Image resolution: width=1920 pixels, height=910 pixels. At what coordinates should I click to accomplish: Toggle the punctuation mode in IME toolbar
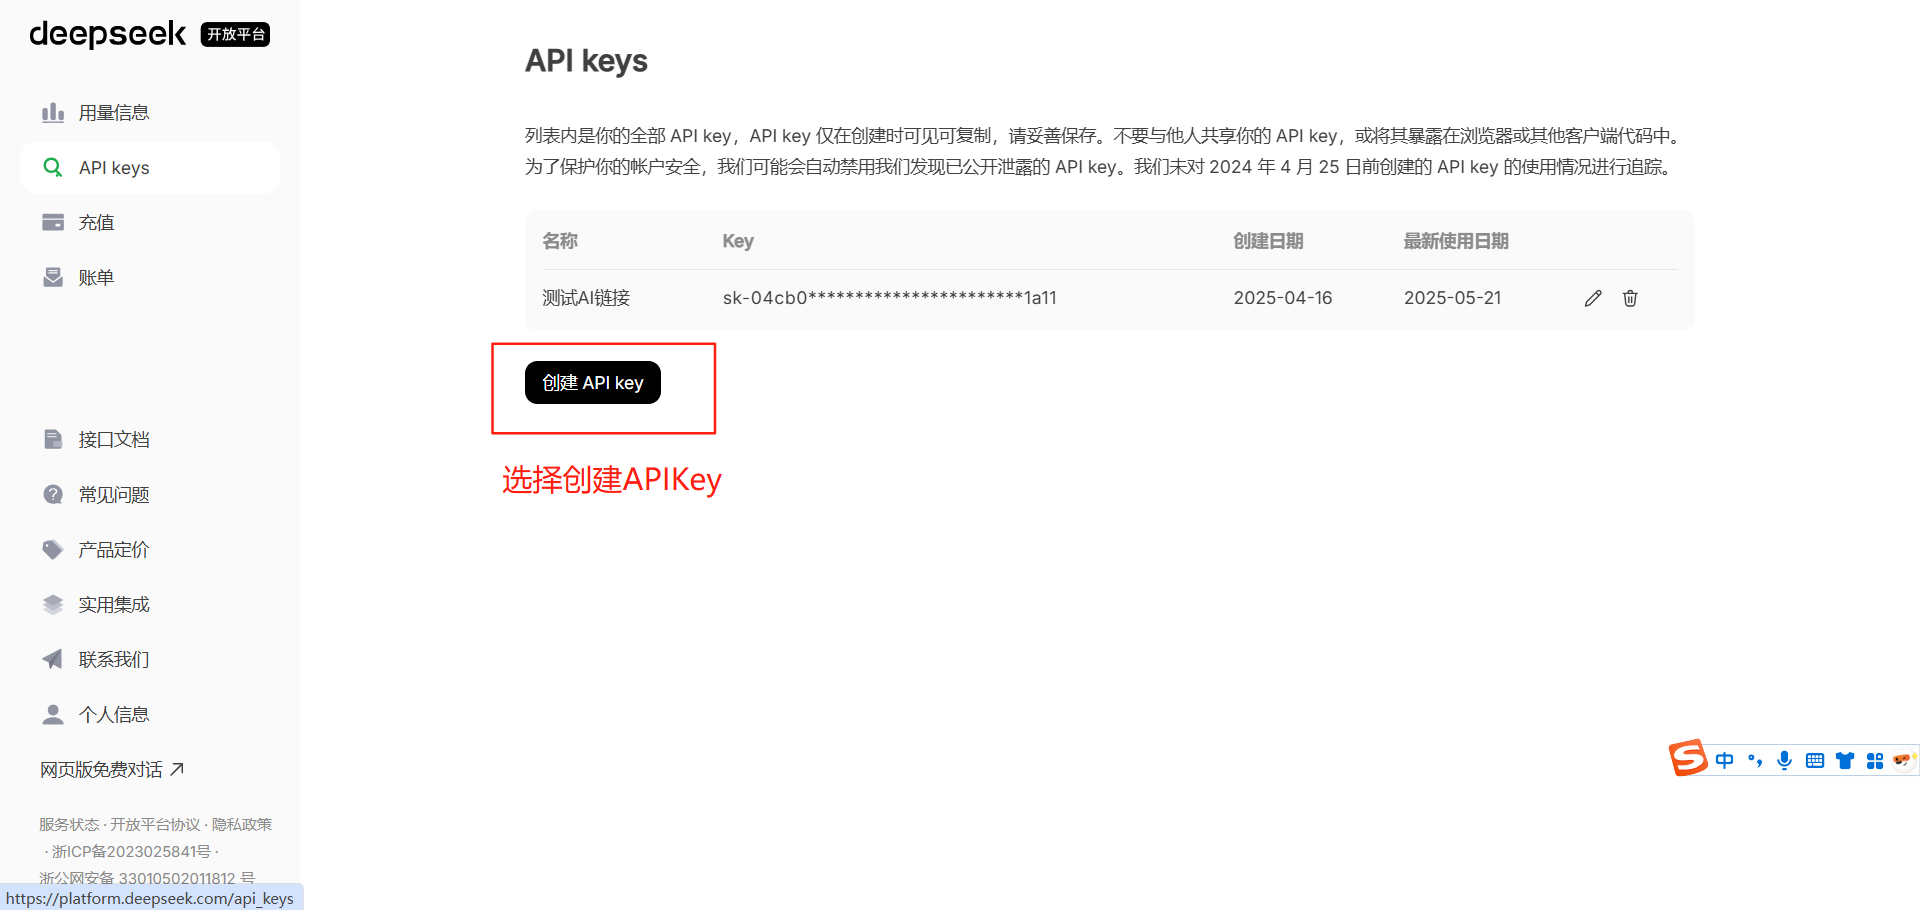[x=1755, y=761]
